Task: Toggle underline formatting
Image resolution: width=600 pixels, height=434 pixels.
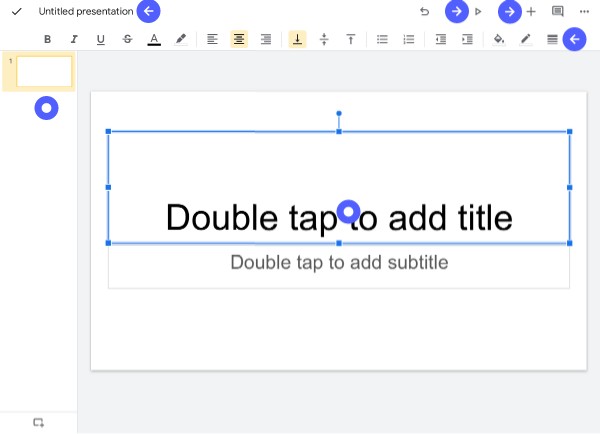Action: tap(101, 39)
